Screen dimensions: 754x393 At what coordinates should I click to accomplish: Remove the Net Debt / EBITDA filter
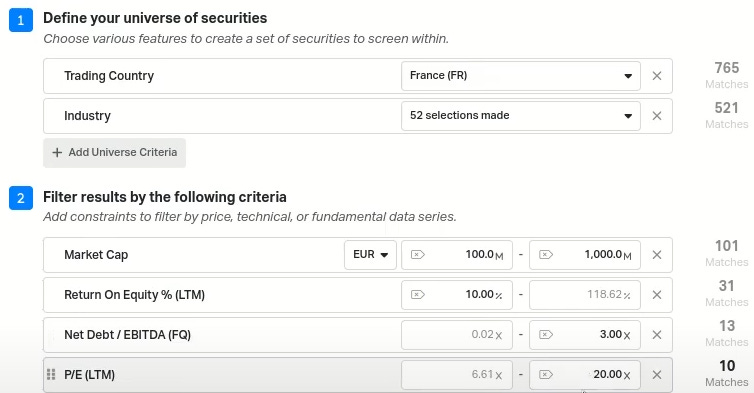coord(657,335)
